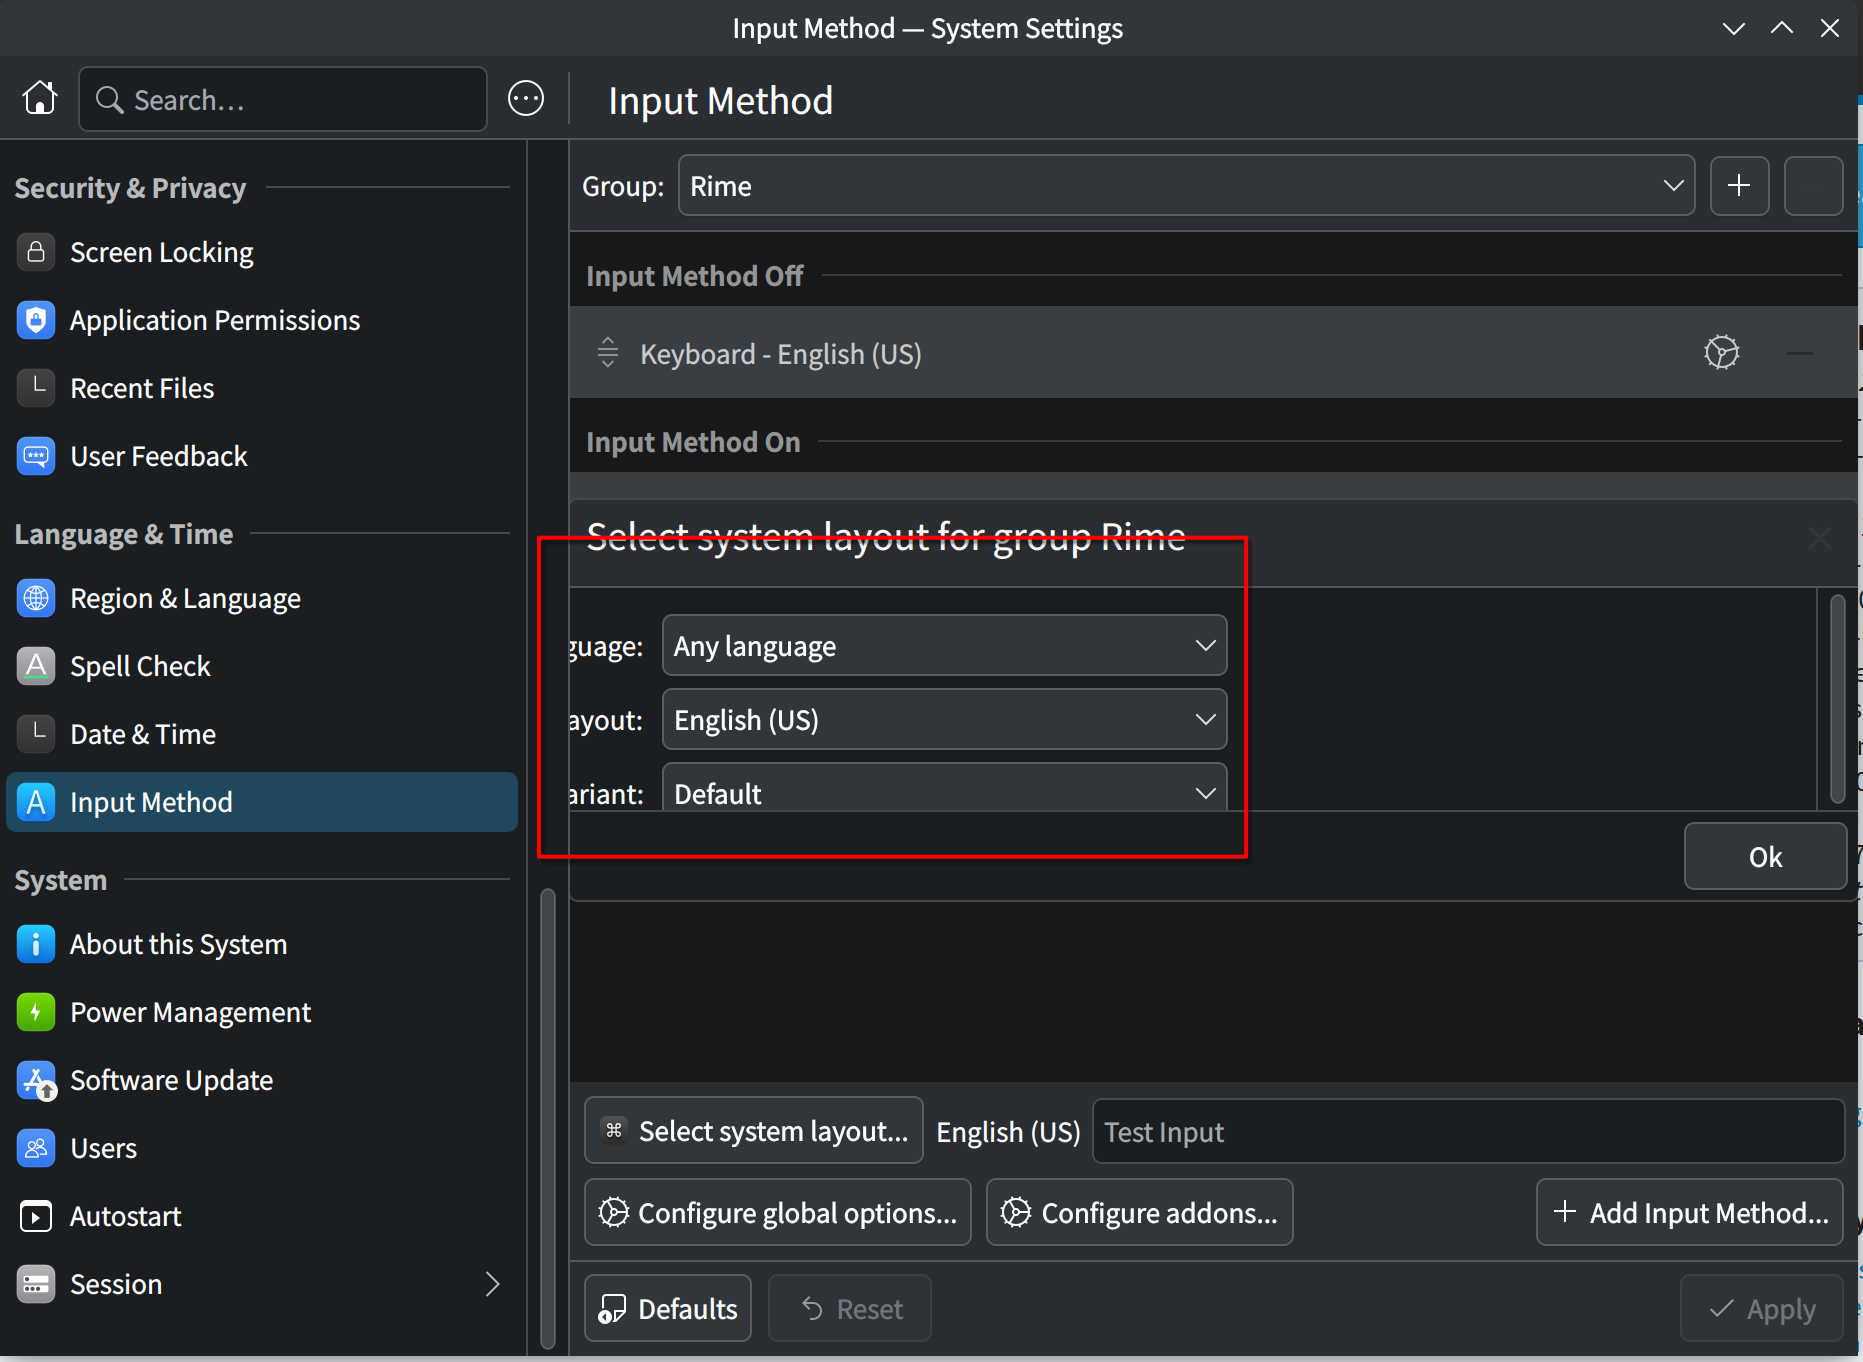Screen dimensions: 1863x1362
Task: Open Application Permissions settings
Action: (262, 320)
